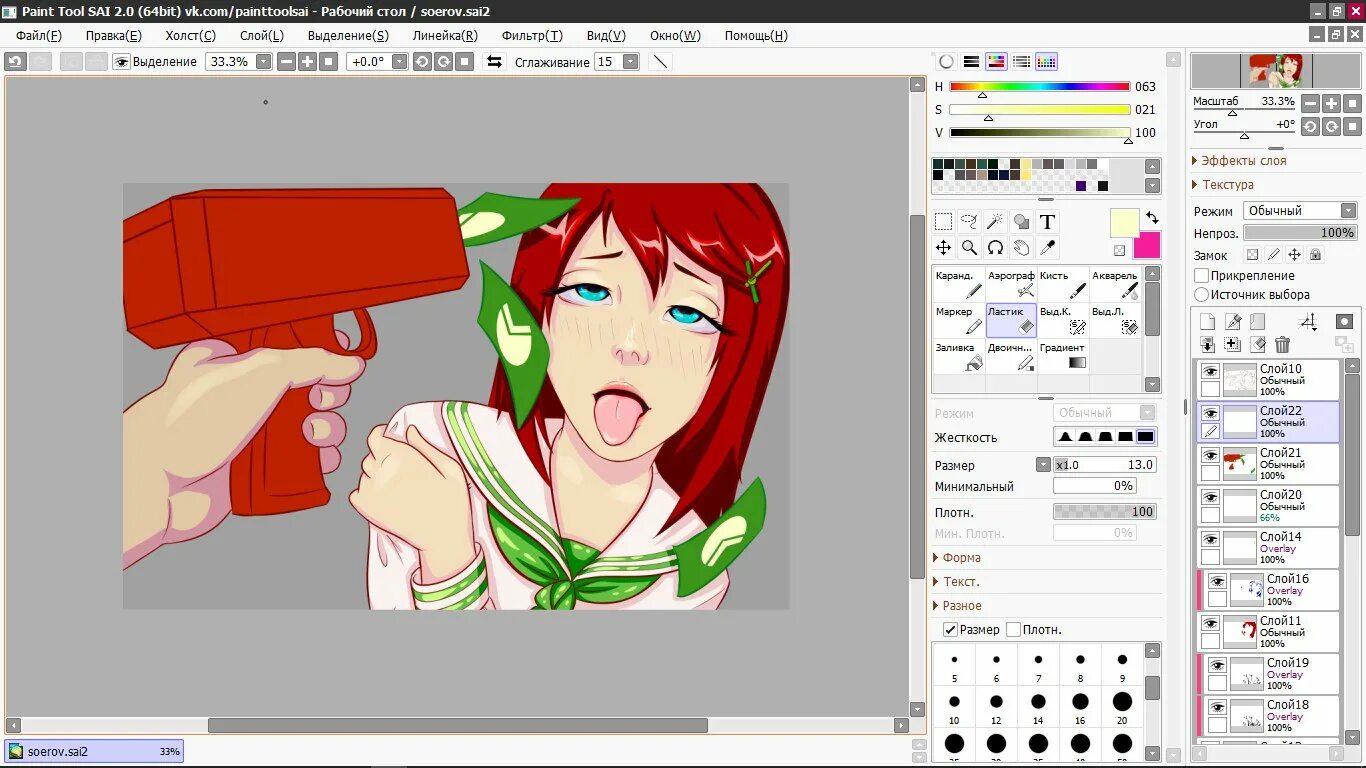The image size is (1366, 768).
Task: Open the Холст menu
Action: click(190, 35)
